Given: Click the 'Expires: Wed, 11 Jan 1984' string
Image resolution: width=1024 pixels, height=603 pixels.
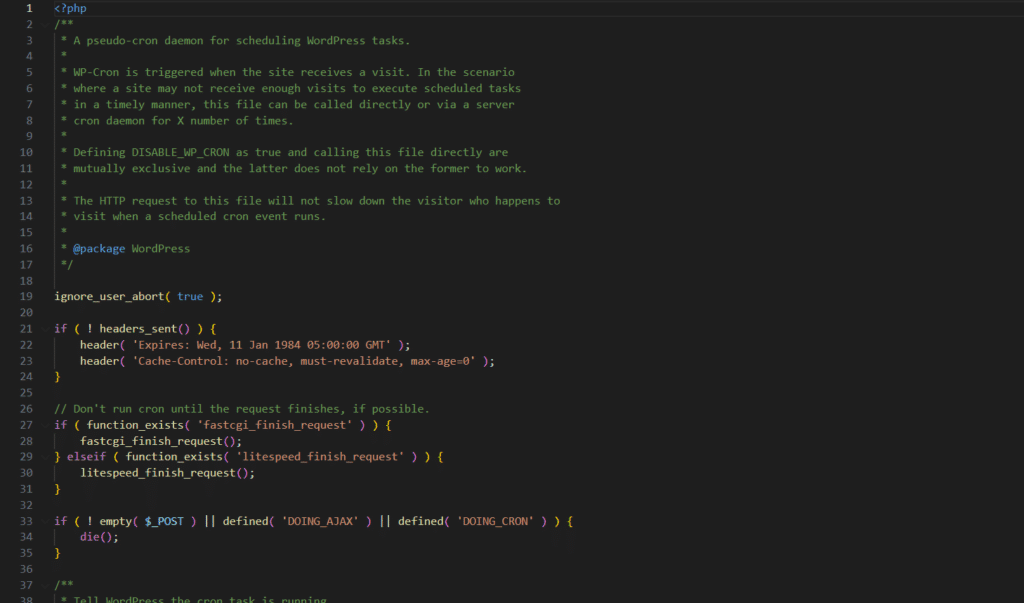Looking at the screenshot, I should click(x=261, y=344).
